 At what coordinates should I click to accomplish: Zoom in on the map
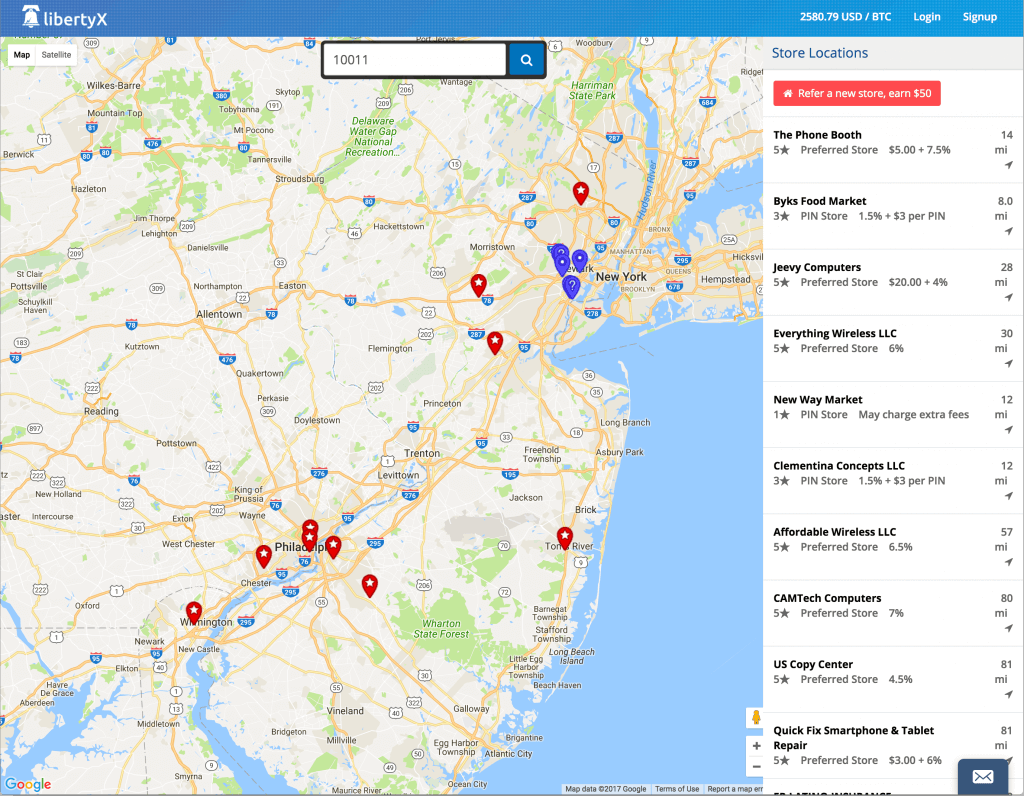click(x=756, y=746)
